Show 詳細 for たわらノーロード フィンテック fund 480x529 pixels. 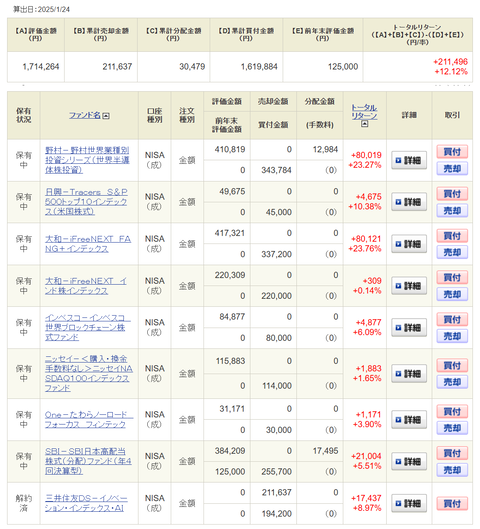pos(409,420)
